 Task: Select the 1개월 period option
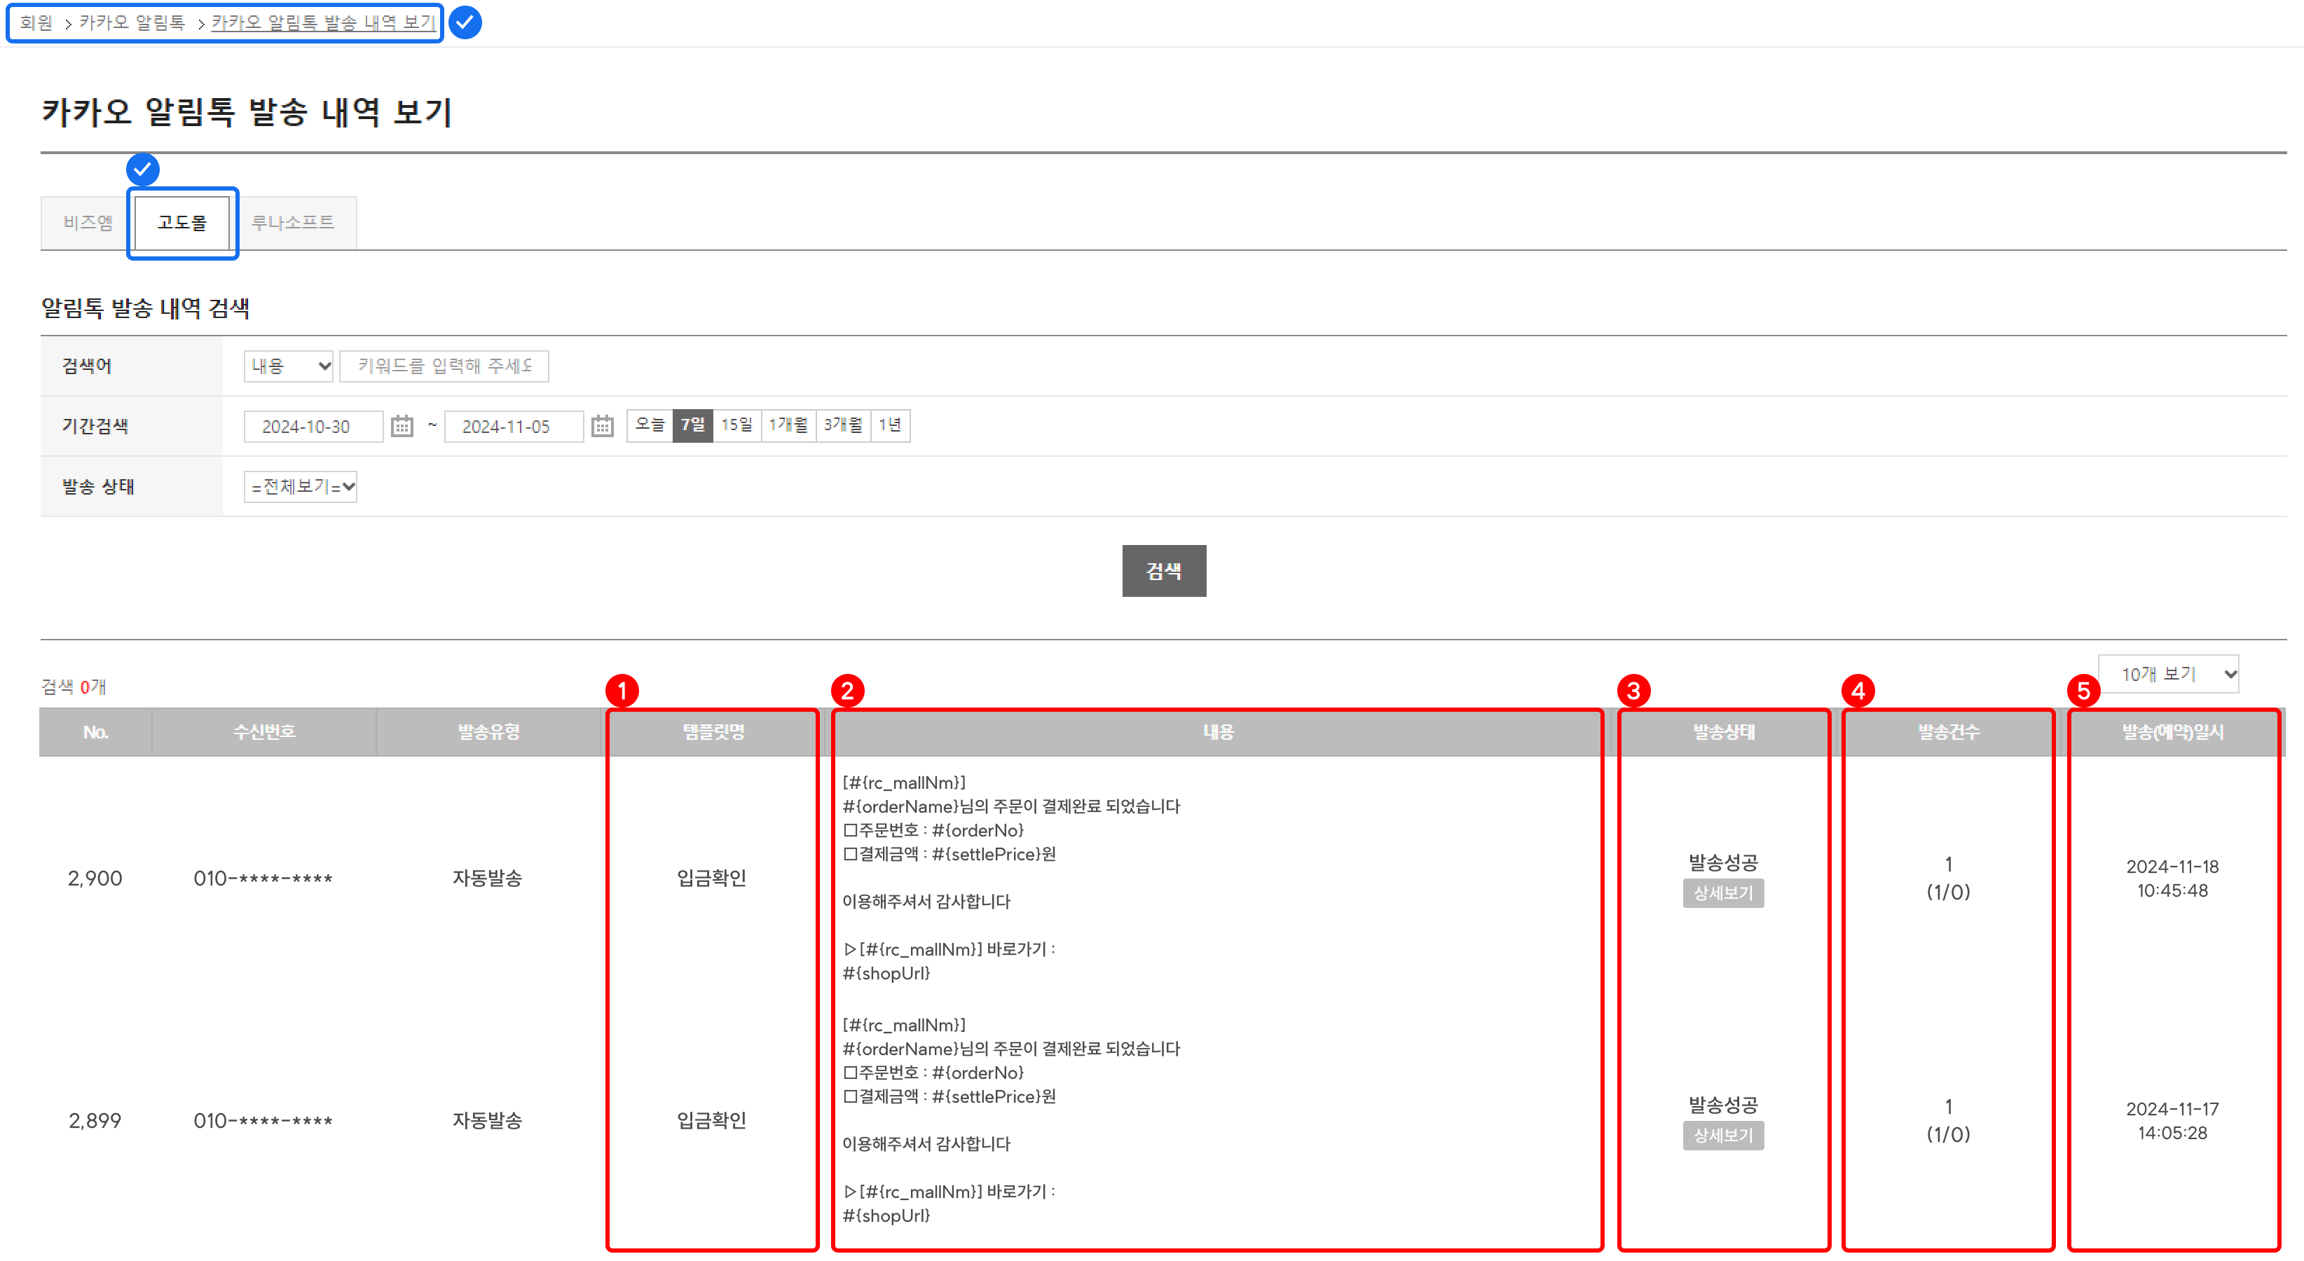[788, 425]
